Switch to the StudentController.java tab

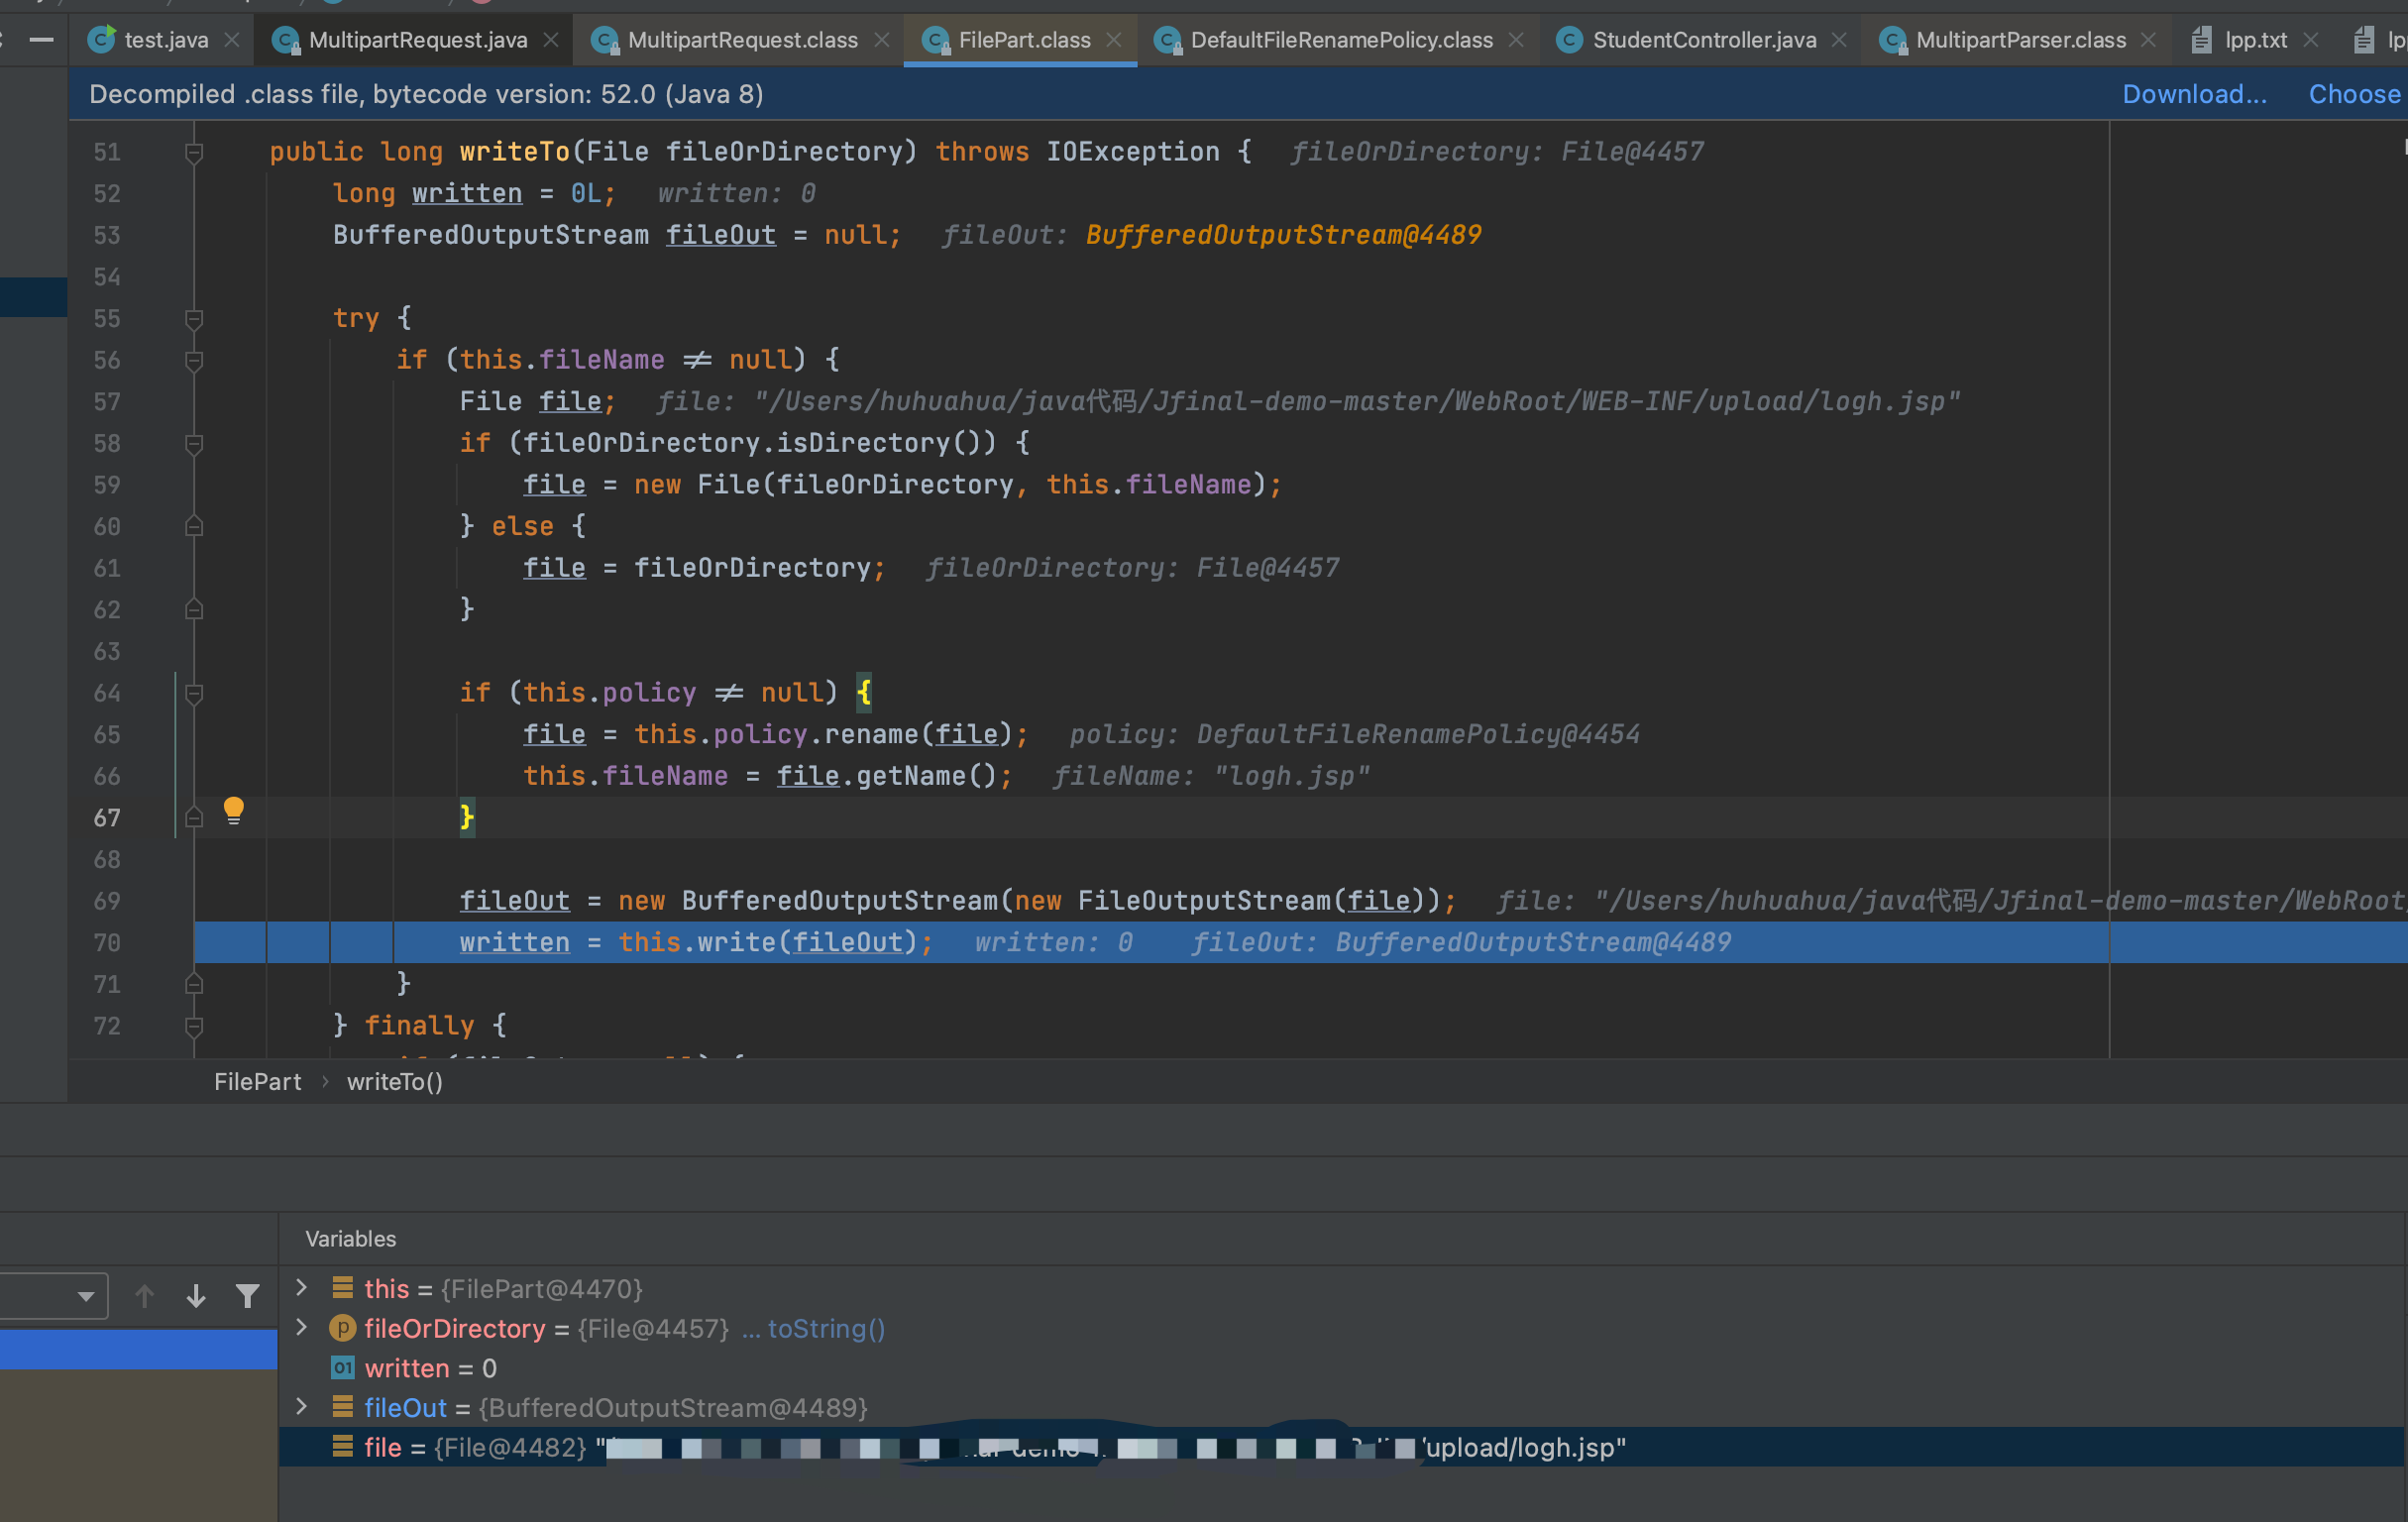tap(1703, 40)
